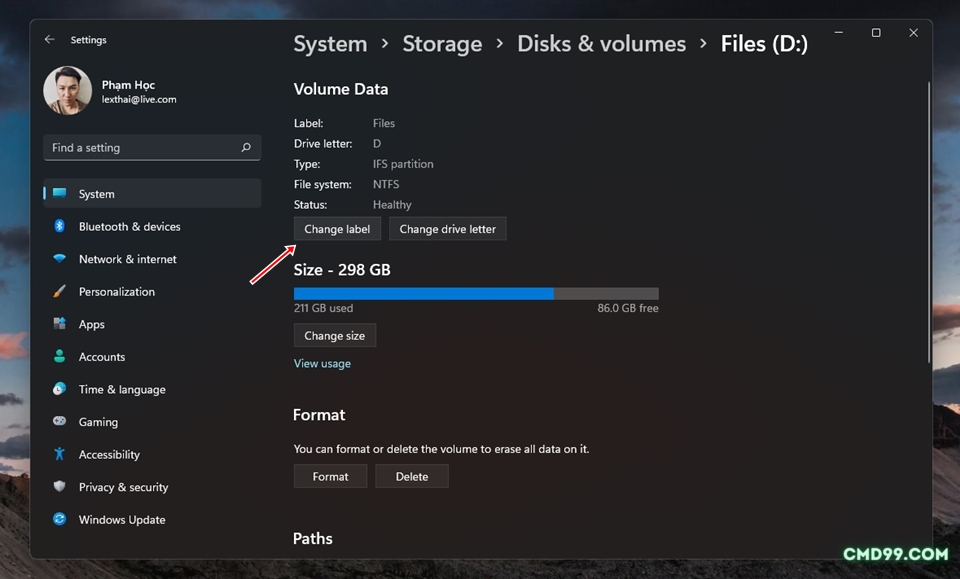The image size is (960, 579).
Task: Click the Change size button
Action: click(335, 335)
